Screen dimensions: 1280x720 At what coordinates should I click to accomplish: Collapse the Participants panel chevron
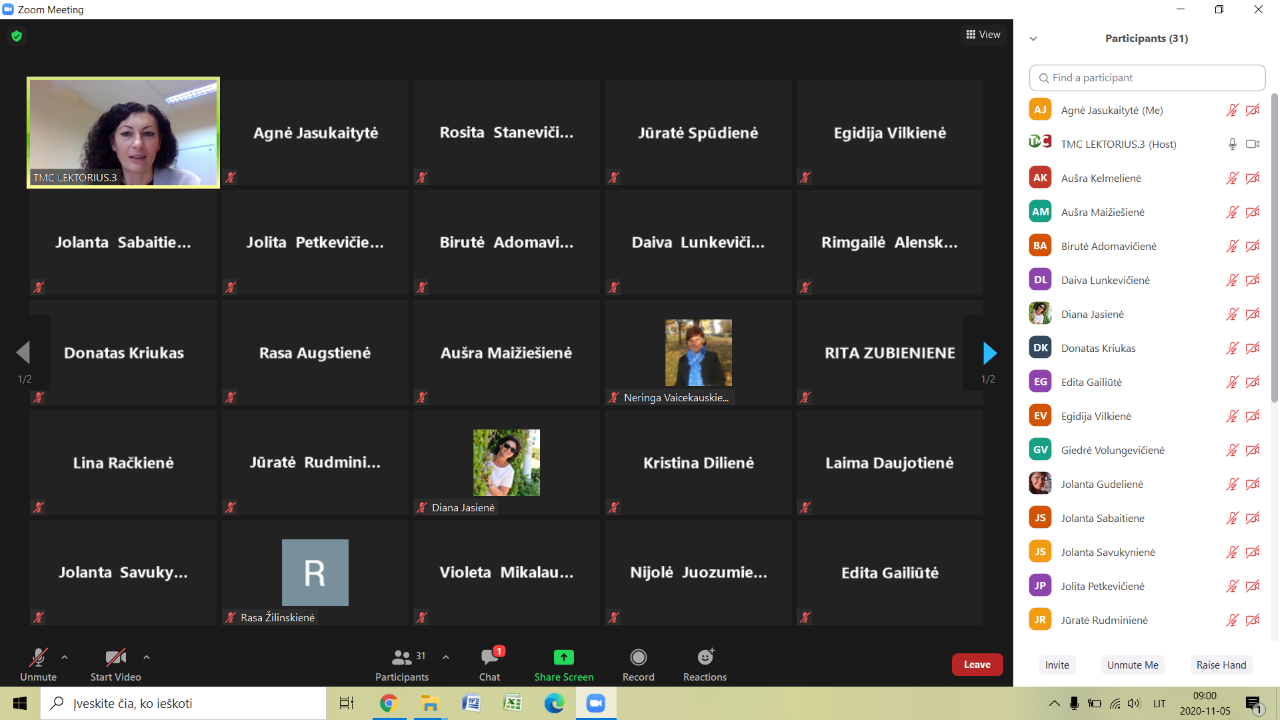[1033, 39]
